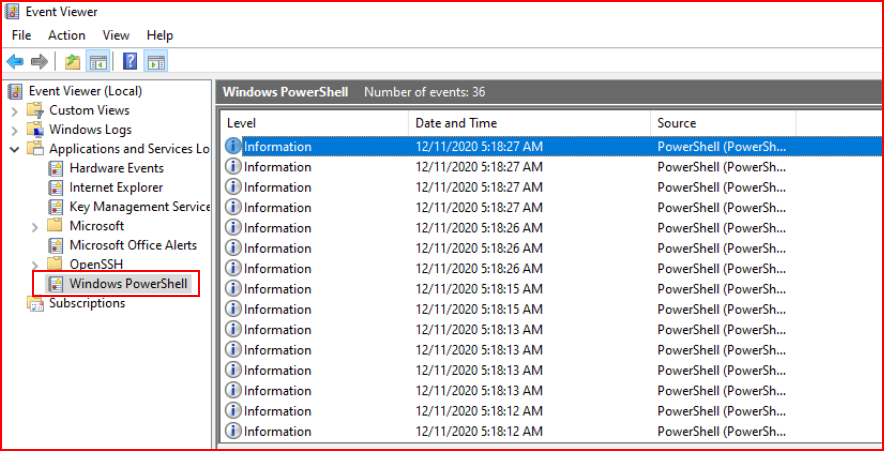The height and width of the screenshot is (451, 884).
Task: Open the Action menu
Action: (67, 35)
